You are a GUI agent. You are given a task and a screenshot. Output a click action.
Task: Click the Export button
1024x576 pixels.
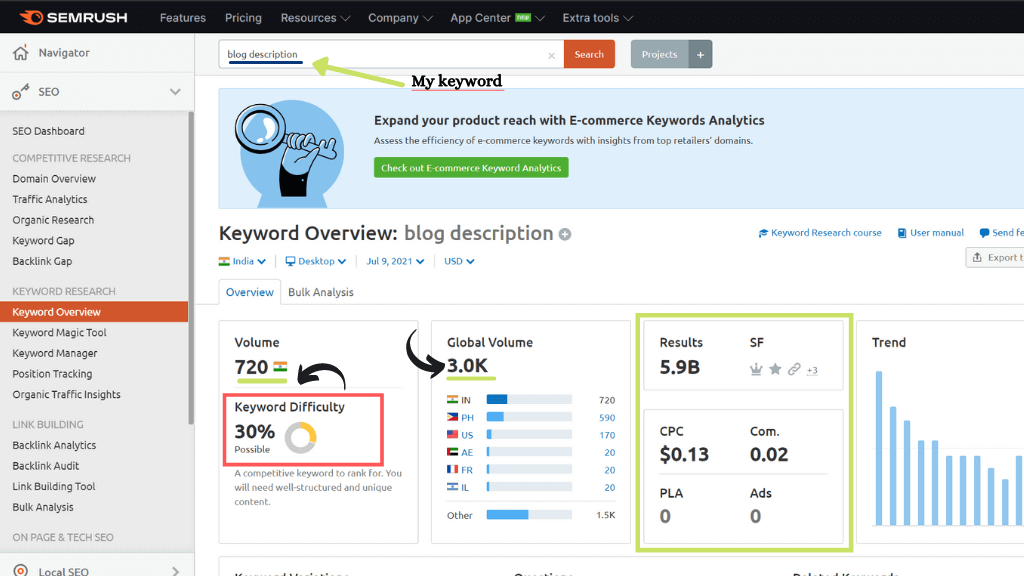995,257
